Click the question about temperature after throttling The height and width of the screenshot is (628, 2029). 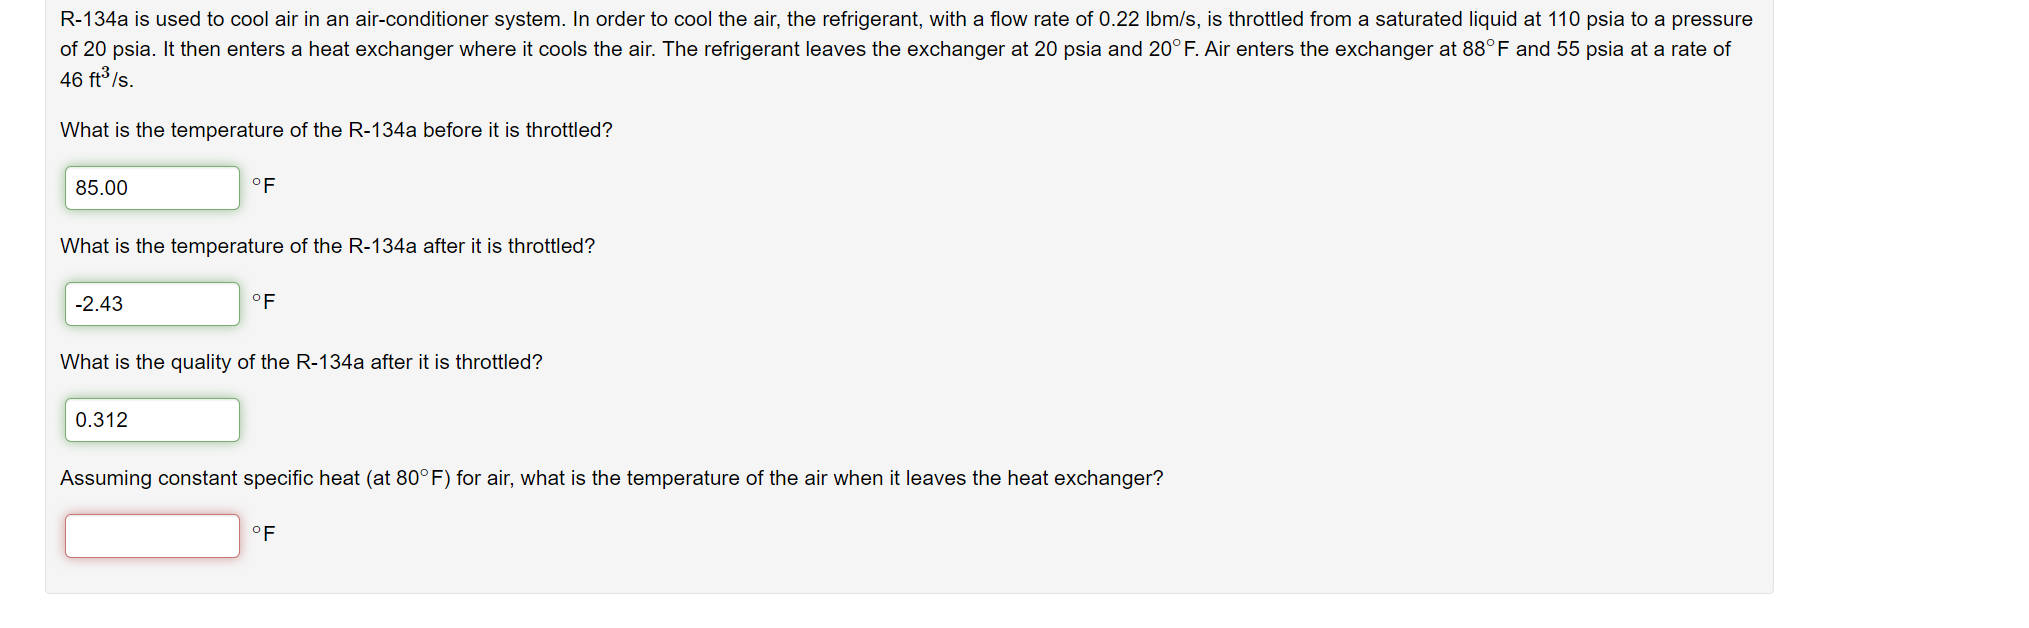pyautogui.click(x=326, y=246)
